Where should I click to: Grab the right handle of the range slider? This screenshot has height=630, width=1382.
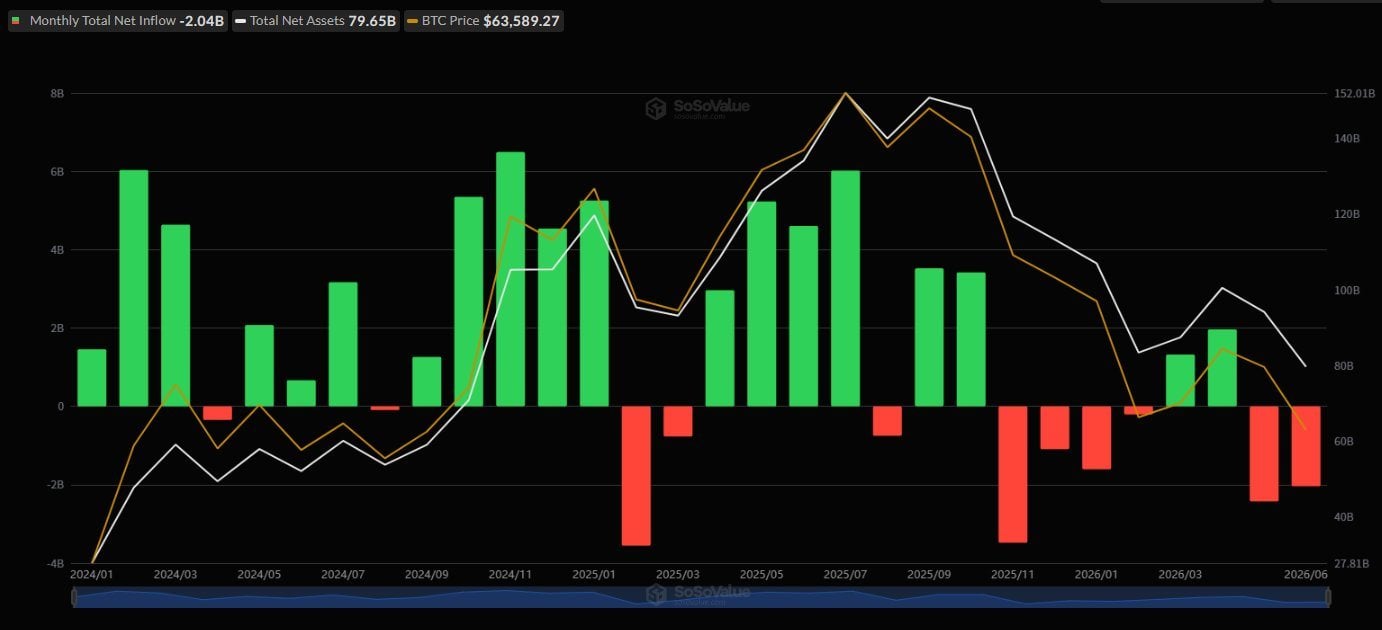point(1329,597)
